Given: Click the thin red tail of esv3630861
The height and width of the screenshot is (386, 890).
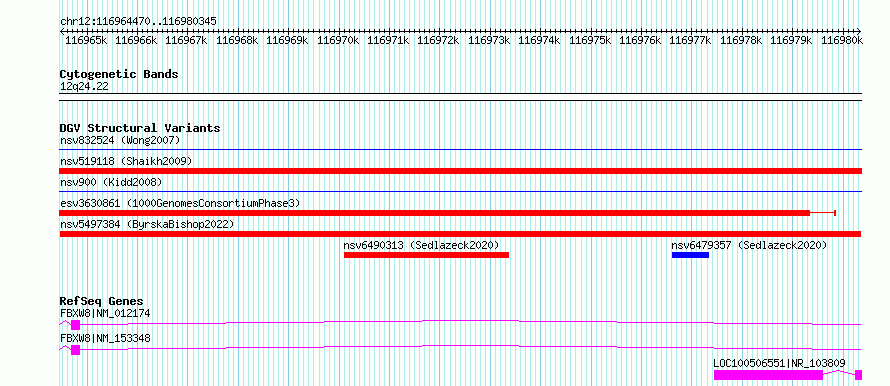Looking at the screenshot, I should (823, 213).
